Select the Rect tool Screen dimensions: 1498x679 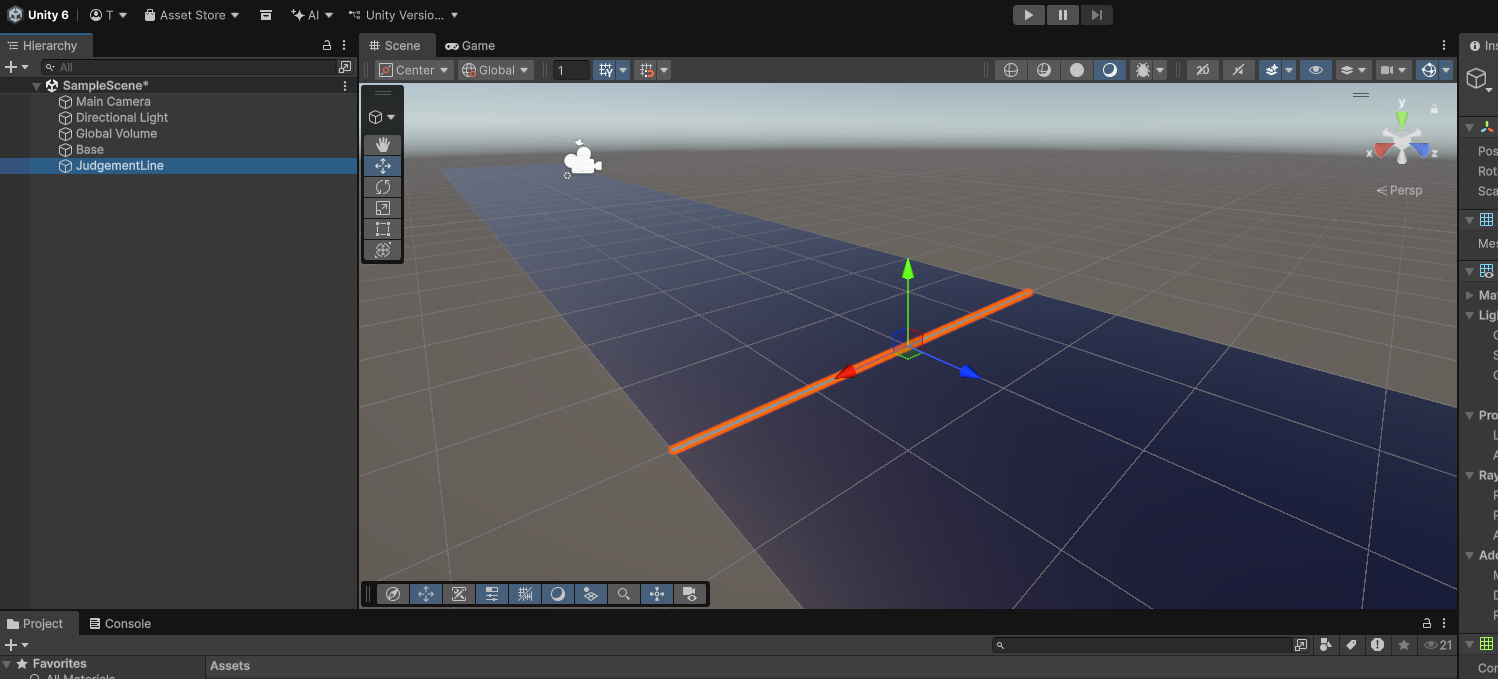point(382,229)
